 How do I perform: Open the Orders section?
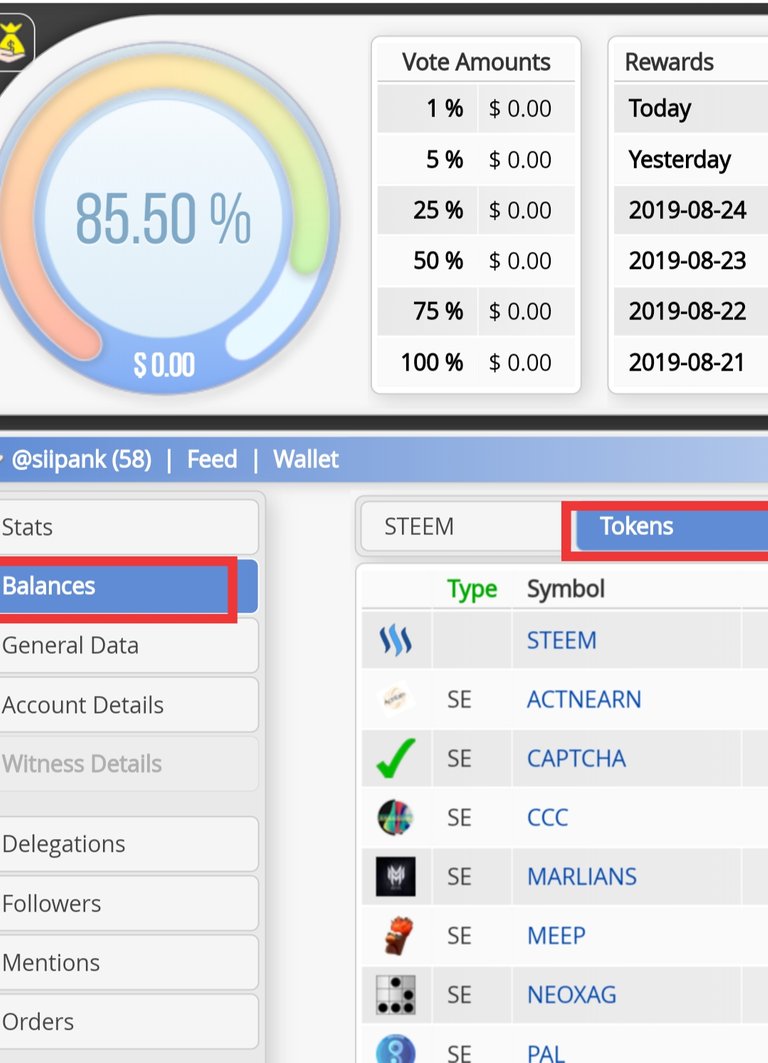tap(129, 1022)
